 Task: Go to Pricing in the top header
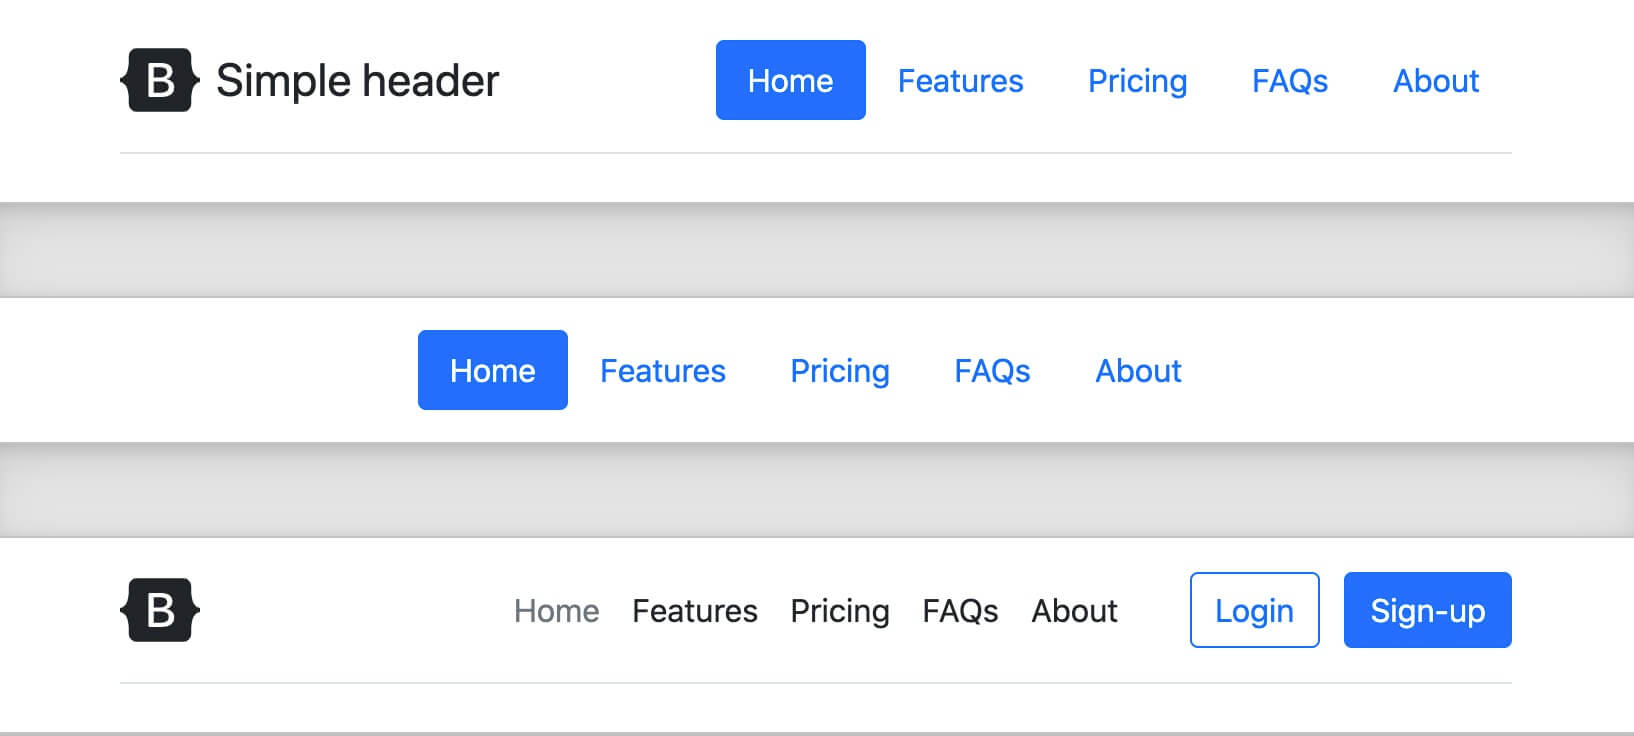1137,80
